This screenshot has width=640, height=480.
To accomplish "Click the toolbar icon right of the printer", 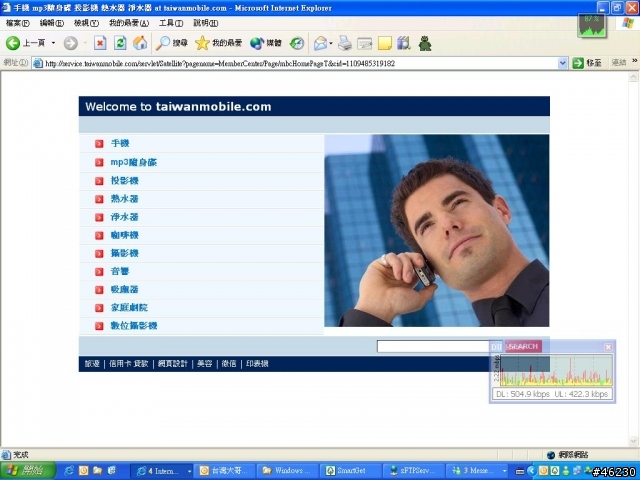I will tap(364, 43).
